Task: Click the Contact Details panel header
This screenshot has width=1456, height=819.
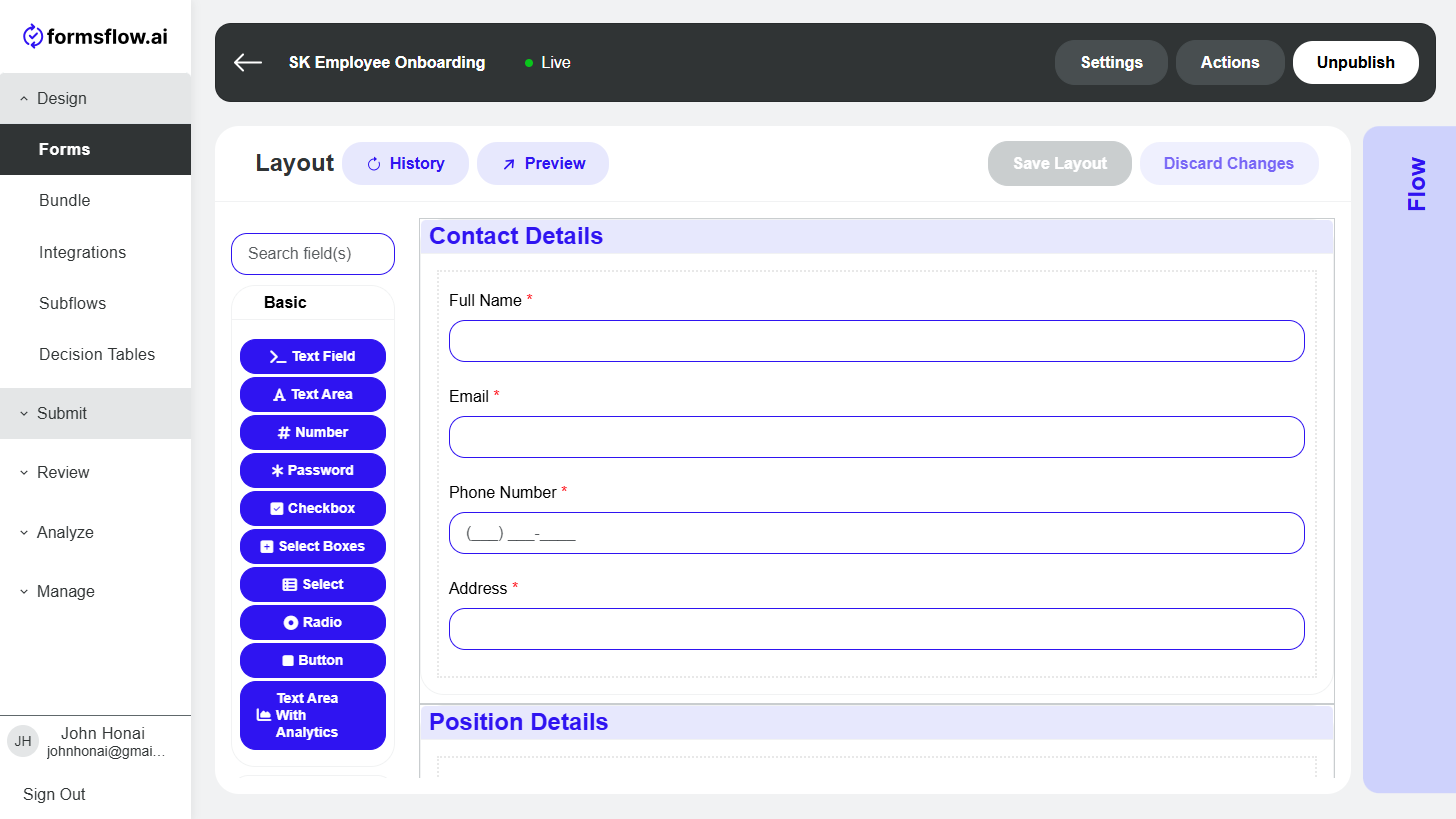Action: pyautogui.click(x=877, y=237)
